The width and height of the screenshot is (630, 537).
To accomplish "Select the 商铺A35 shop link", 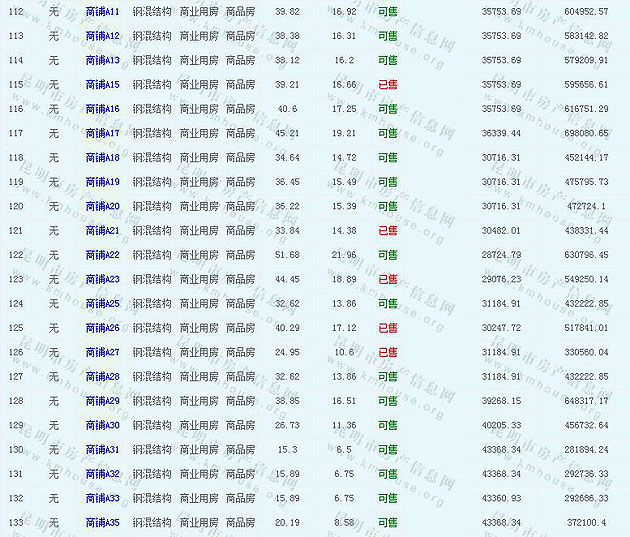I will 102,522.
